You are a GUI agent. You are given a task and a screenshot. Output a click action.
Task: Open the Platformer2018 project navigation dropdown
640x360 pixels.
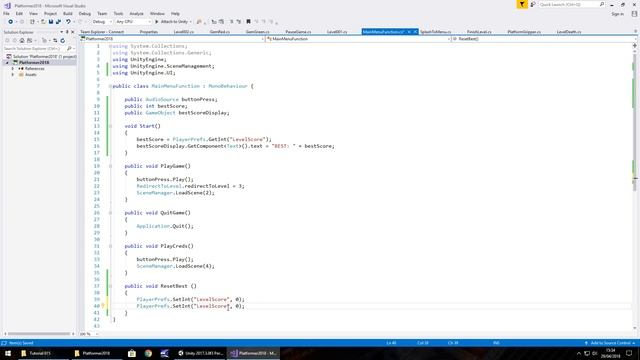click(x=172, y=39)
